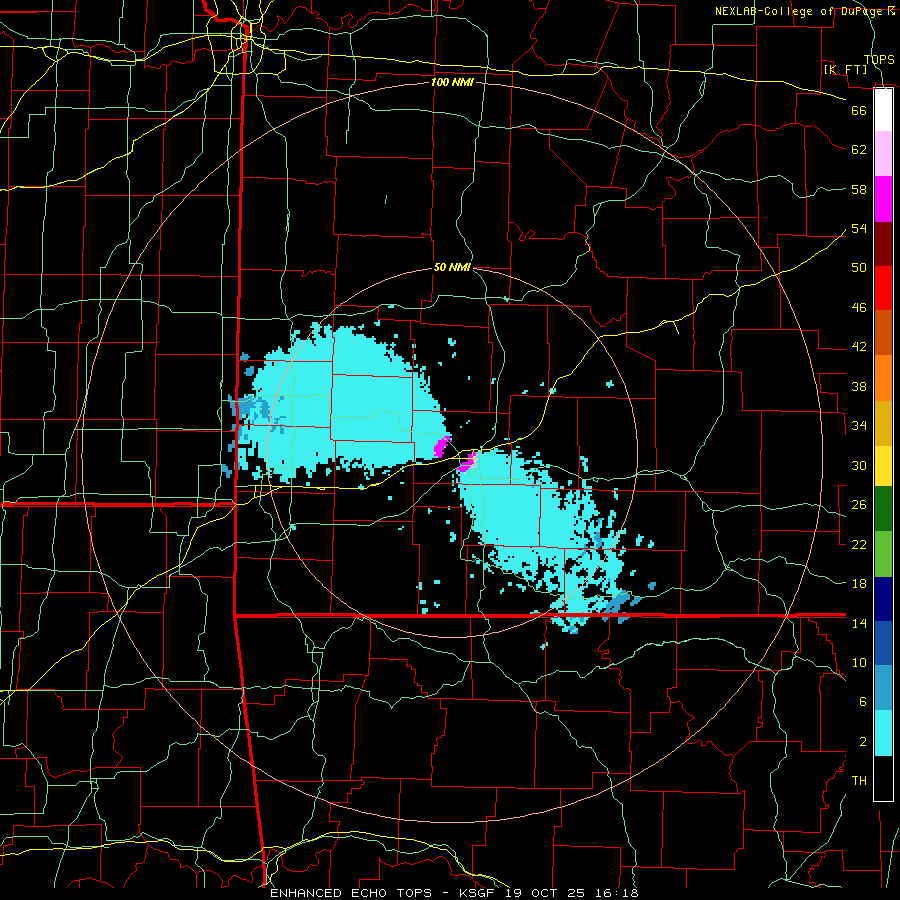Click the dark orange legend swatch

883,332
